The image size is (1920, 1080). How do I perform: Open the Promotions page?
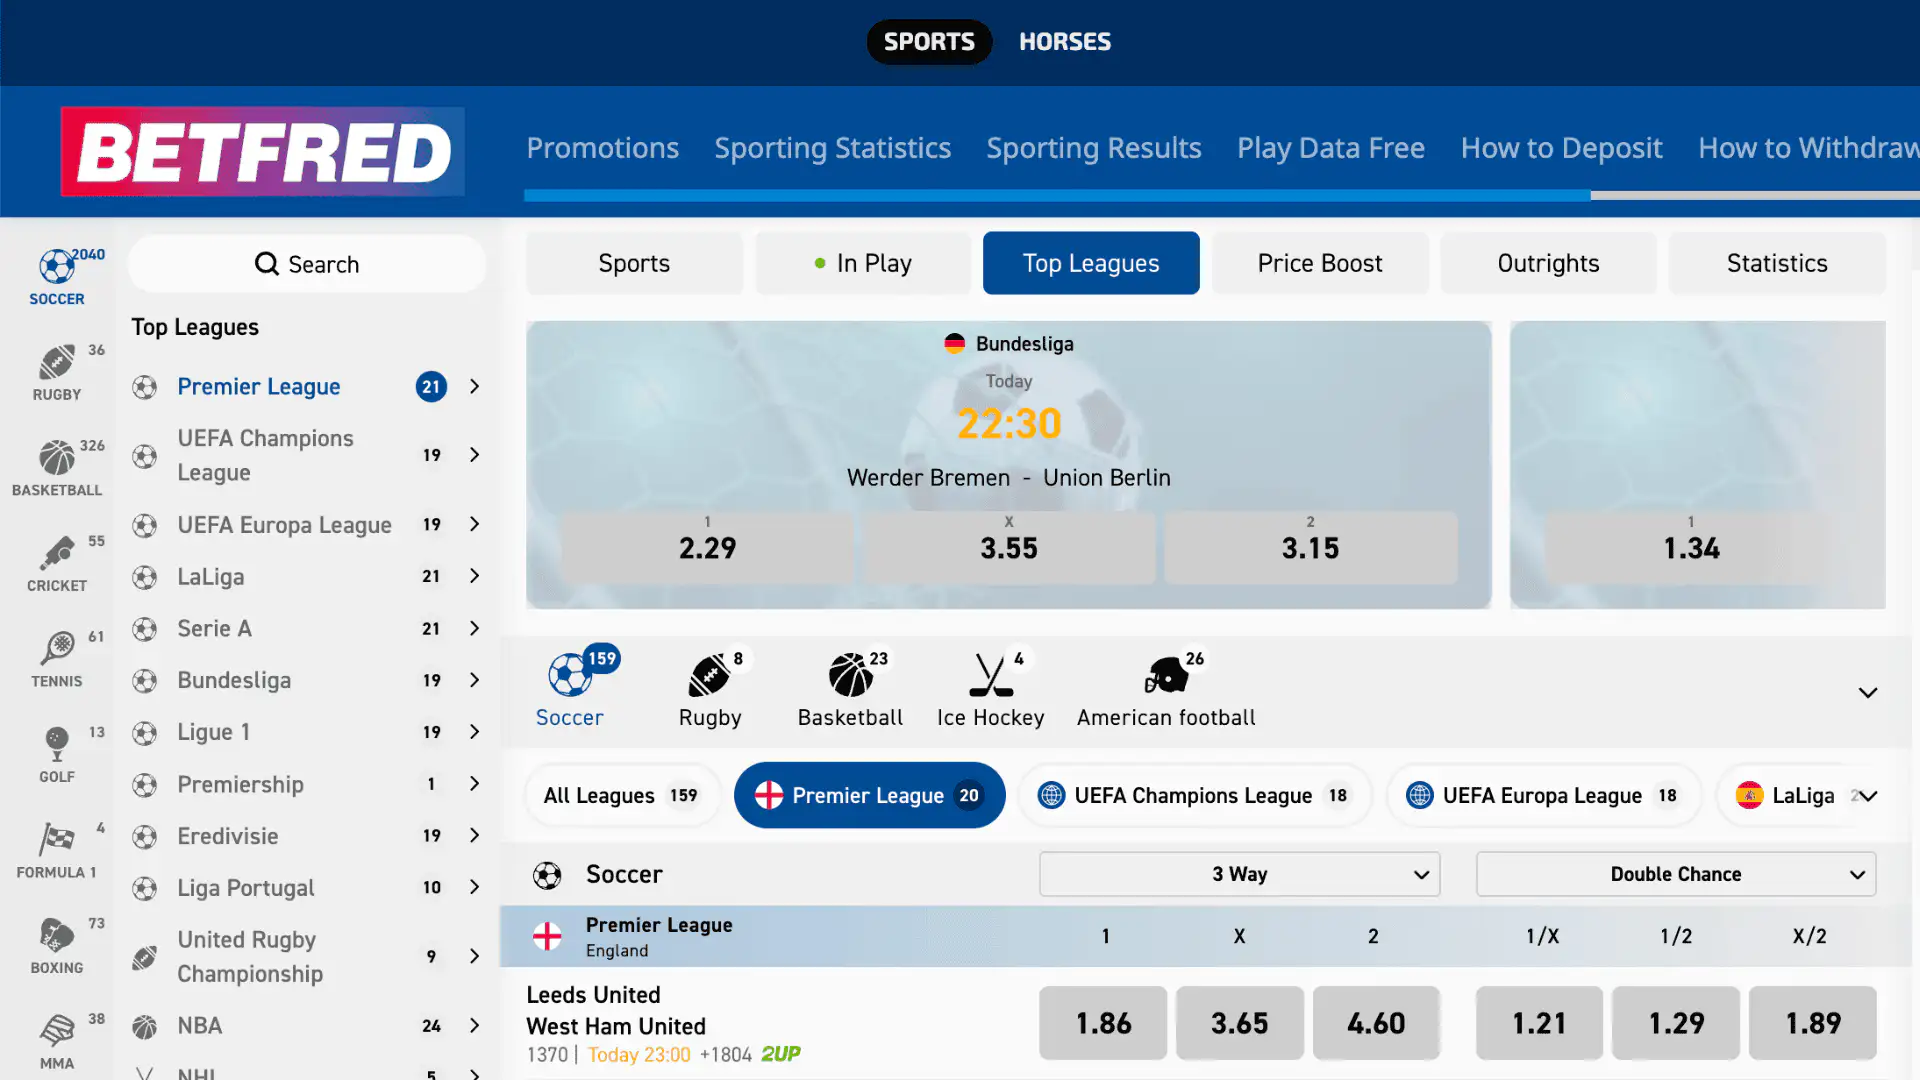tap(603, 148)
